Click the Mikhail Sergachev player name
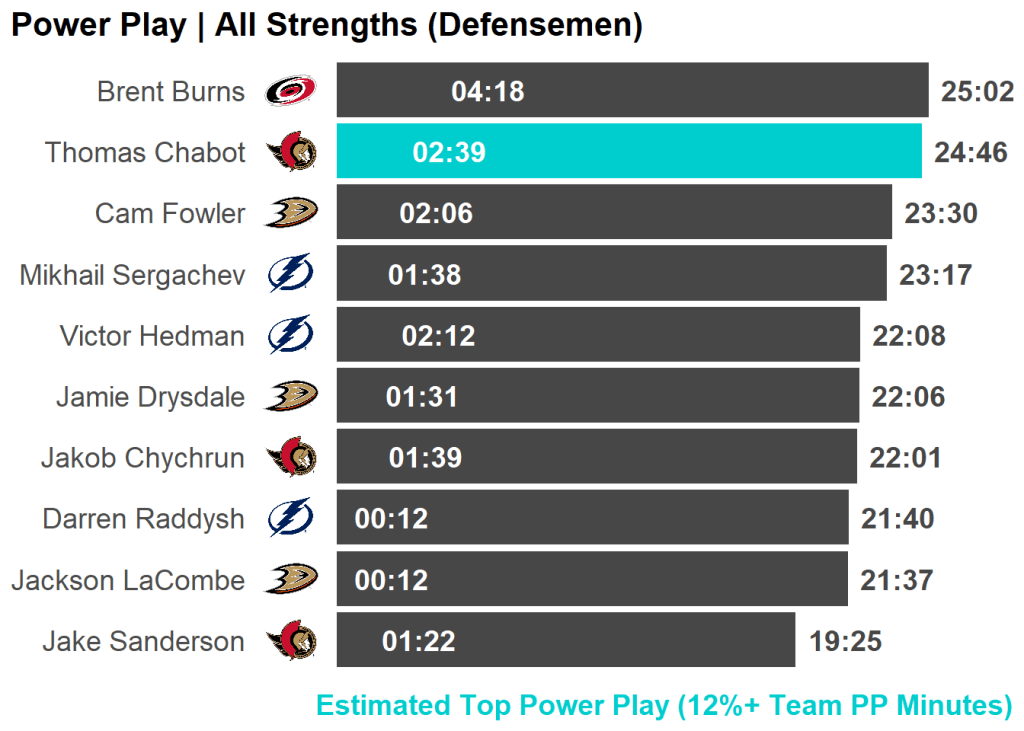Viewport: 1024px width, 731px height. click(132, 275)
